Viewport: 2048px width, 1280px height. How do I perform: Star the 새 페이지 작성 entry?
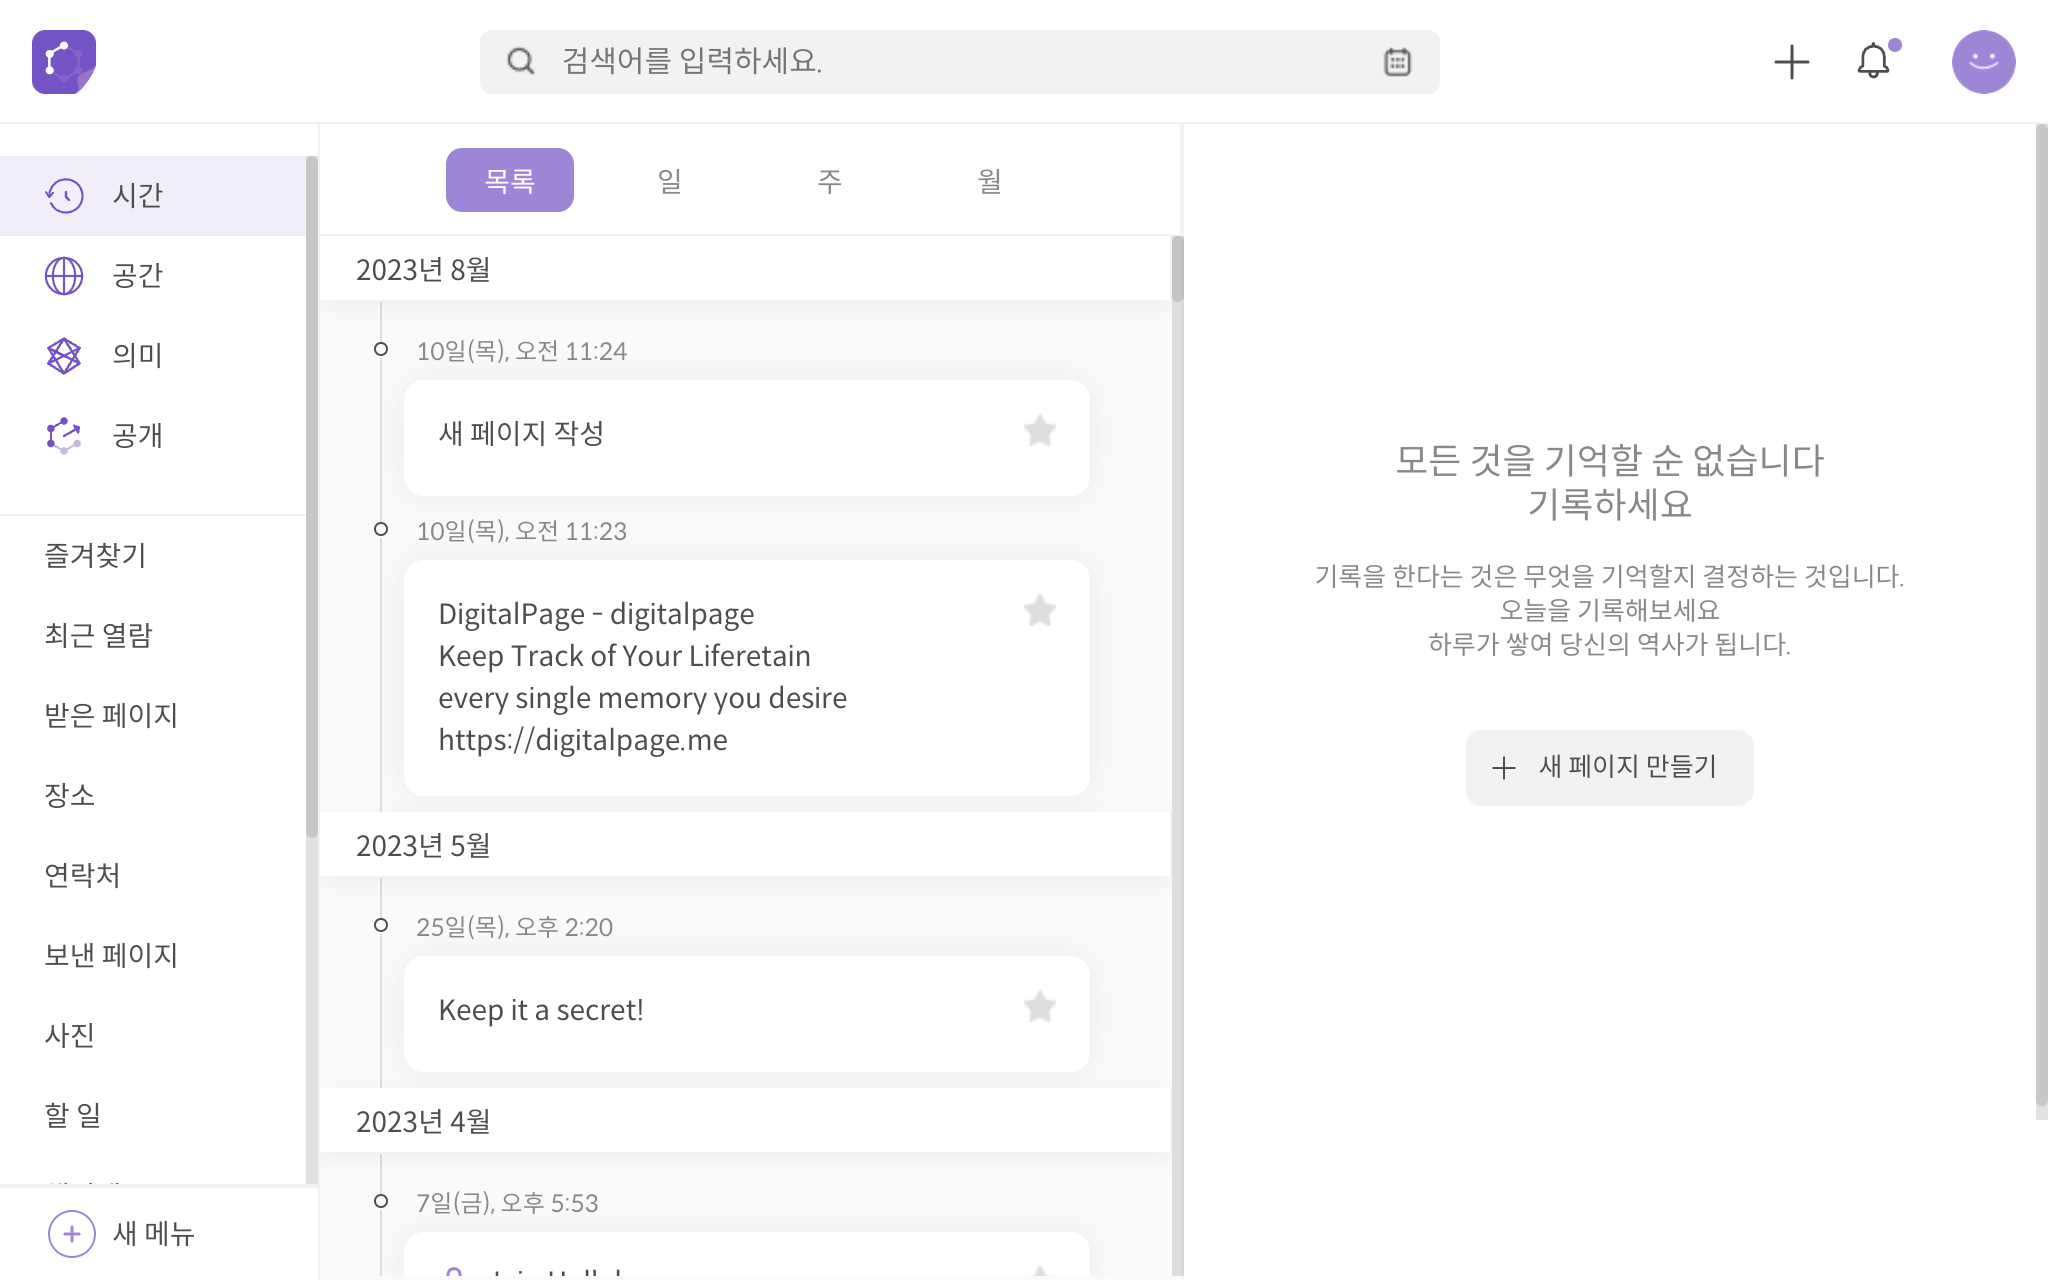1039,432
